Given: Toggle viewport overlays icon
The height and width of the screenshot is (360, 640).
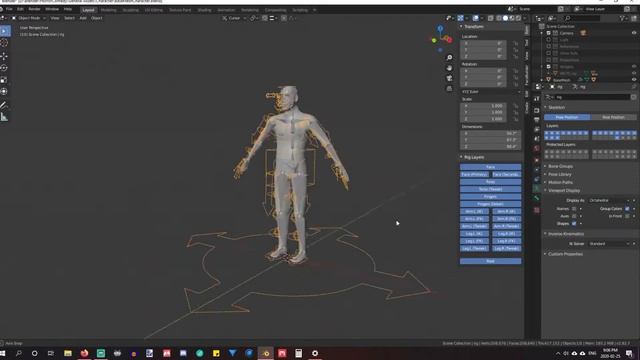Looking at the screenshot, I should click(476, 18).
